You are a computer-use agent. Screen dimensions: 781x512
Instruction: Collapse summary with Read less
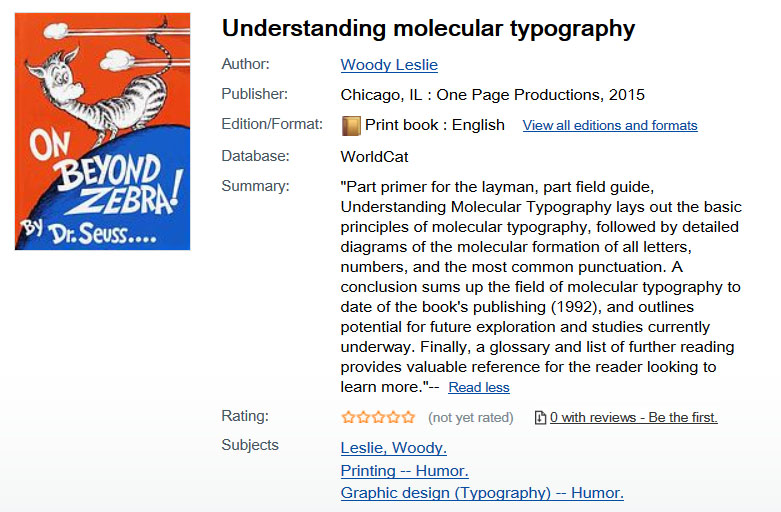[x=478, y=388]
